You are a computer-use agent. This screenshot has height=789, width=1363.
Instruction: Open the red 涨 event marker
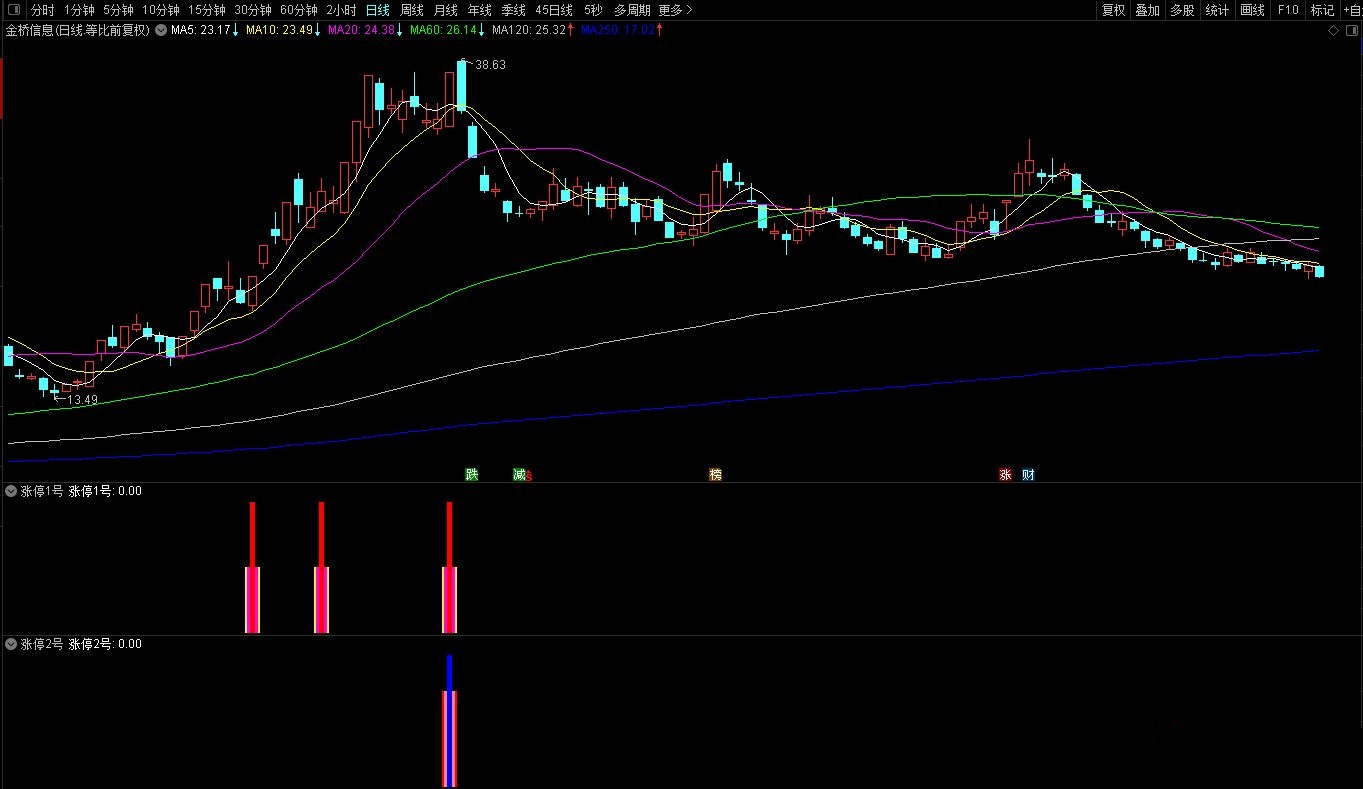(1005, 474)
